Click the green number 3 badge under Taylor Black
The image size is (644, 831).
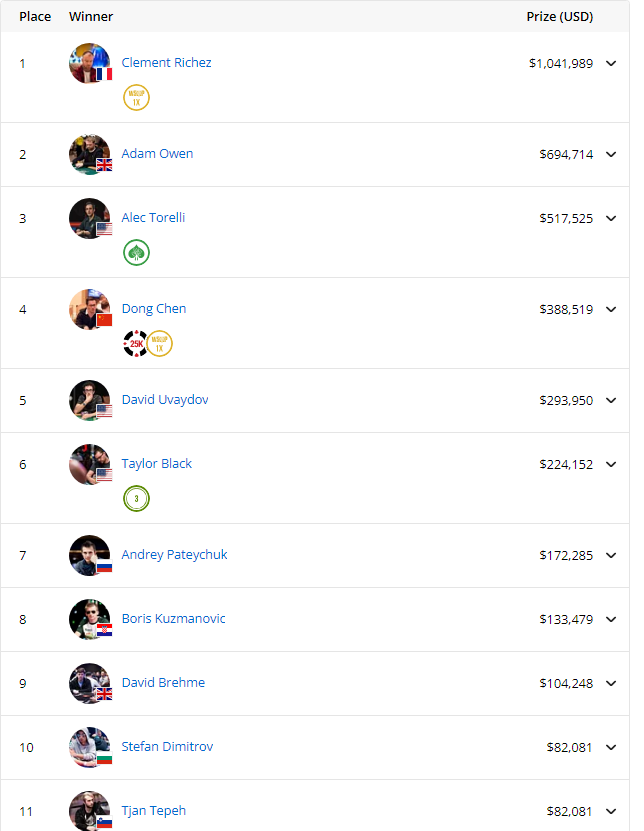[x=136, y=498]
